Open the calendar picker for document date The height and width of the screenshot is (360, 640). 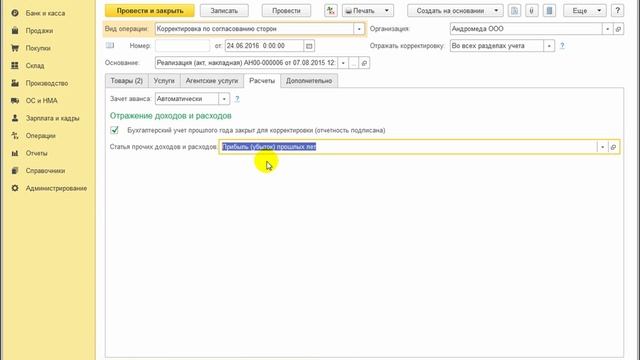(x=309, y=46)
